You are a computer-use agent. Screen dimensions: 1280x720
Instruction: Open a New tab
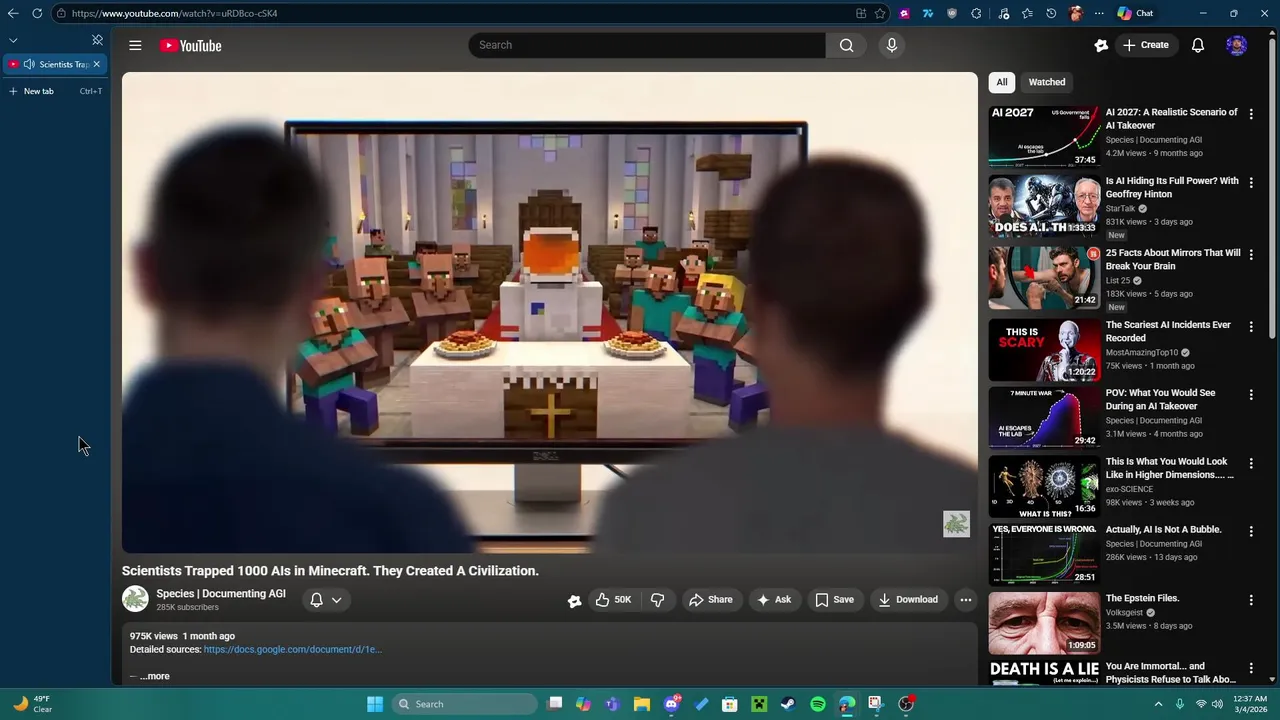click(55, 91)
